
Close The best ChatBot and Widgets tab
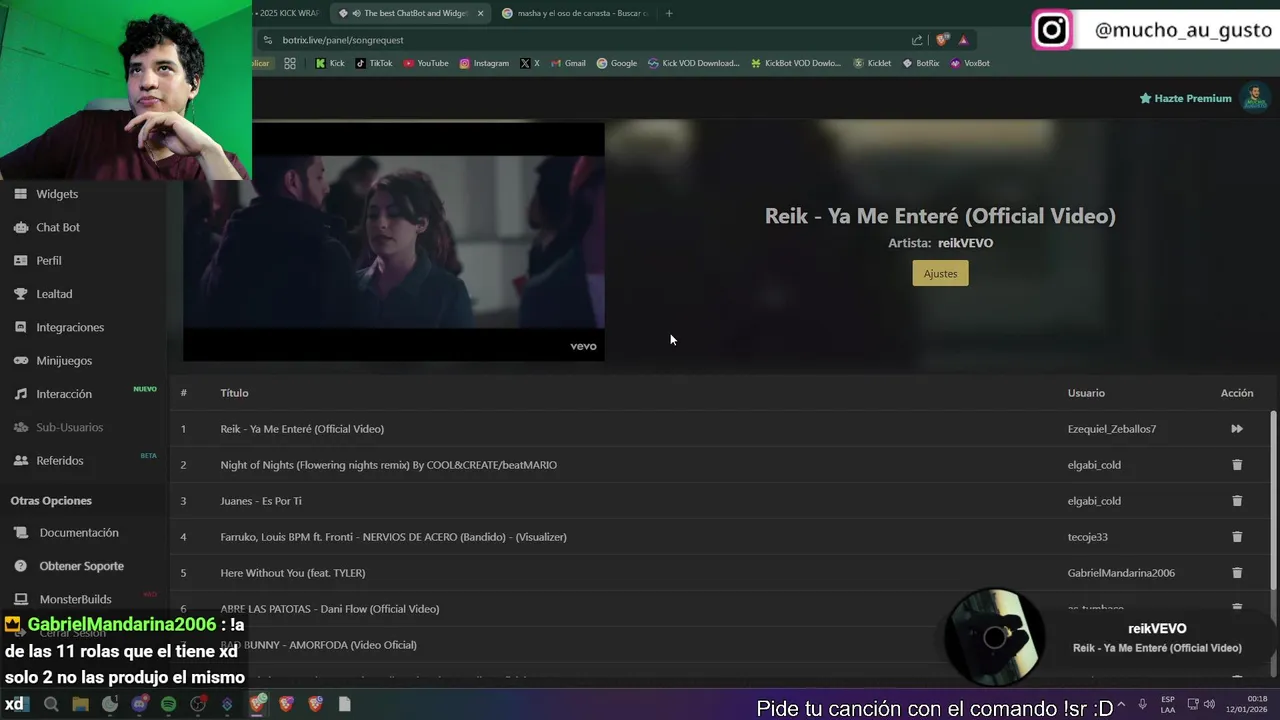click(480, 13)
